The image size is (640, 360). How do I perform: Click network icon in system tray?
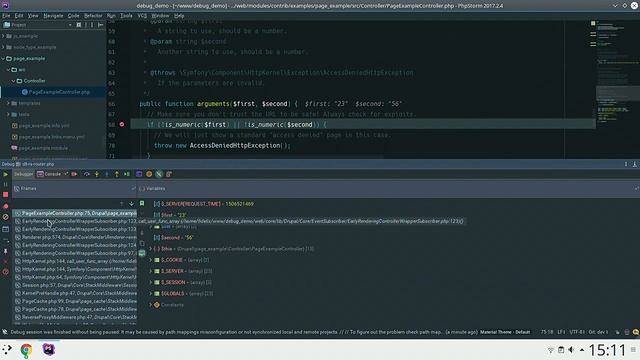pos(550,350)
